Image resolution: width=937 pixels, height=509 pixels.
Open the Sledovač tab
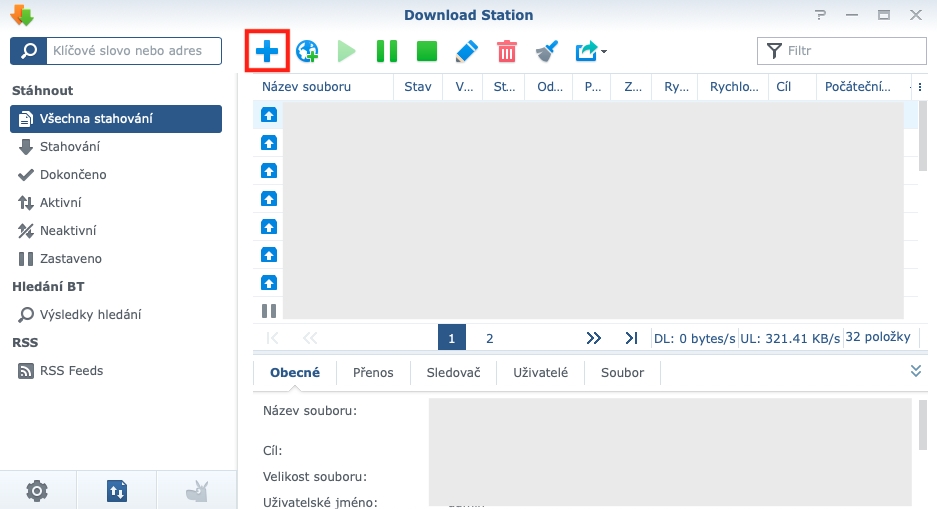click(x=453, y=372)
